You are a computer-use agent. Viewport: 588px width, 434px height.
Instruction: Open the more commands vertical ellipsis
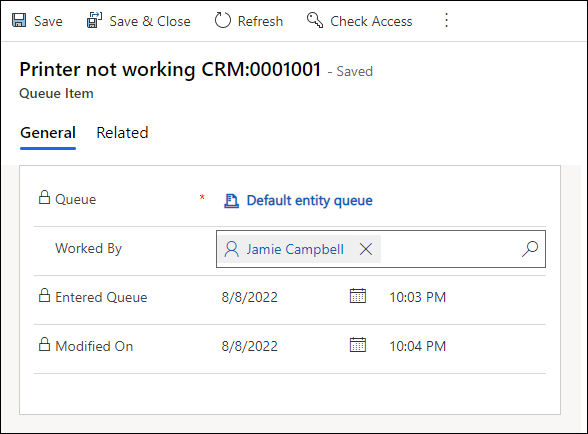point(446,20)
